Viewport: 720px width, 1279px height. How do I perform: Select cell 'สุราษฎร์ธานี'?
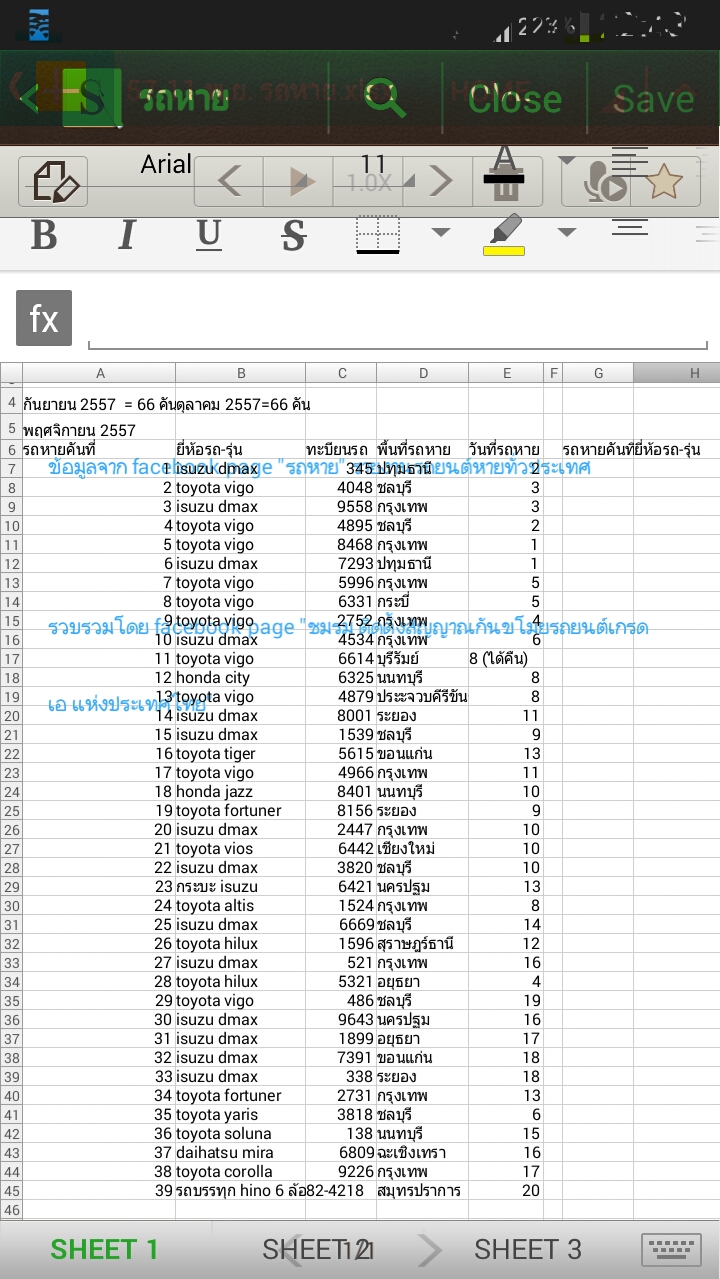tap(423, 944)
